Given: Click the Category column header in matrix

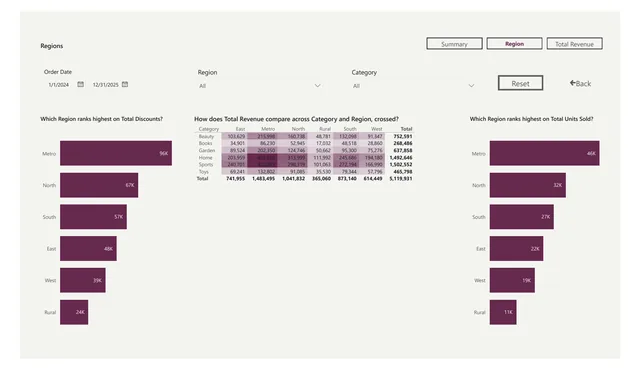Looking at the screenshot, I should [x=209, y=129].
